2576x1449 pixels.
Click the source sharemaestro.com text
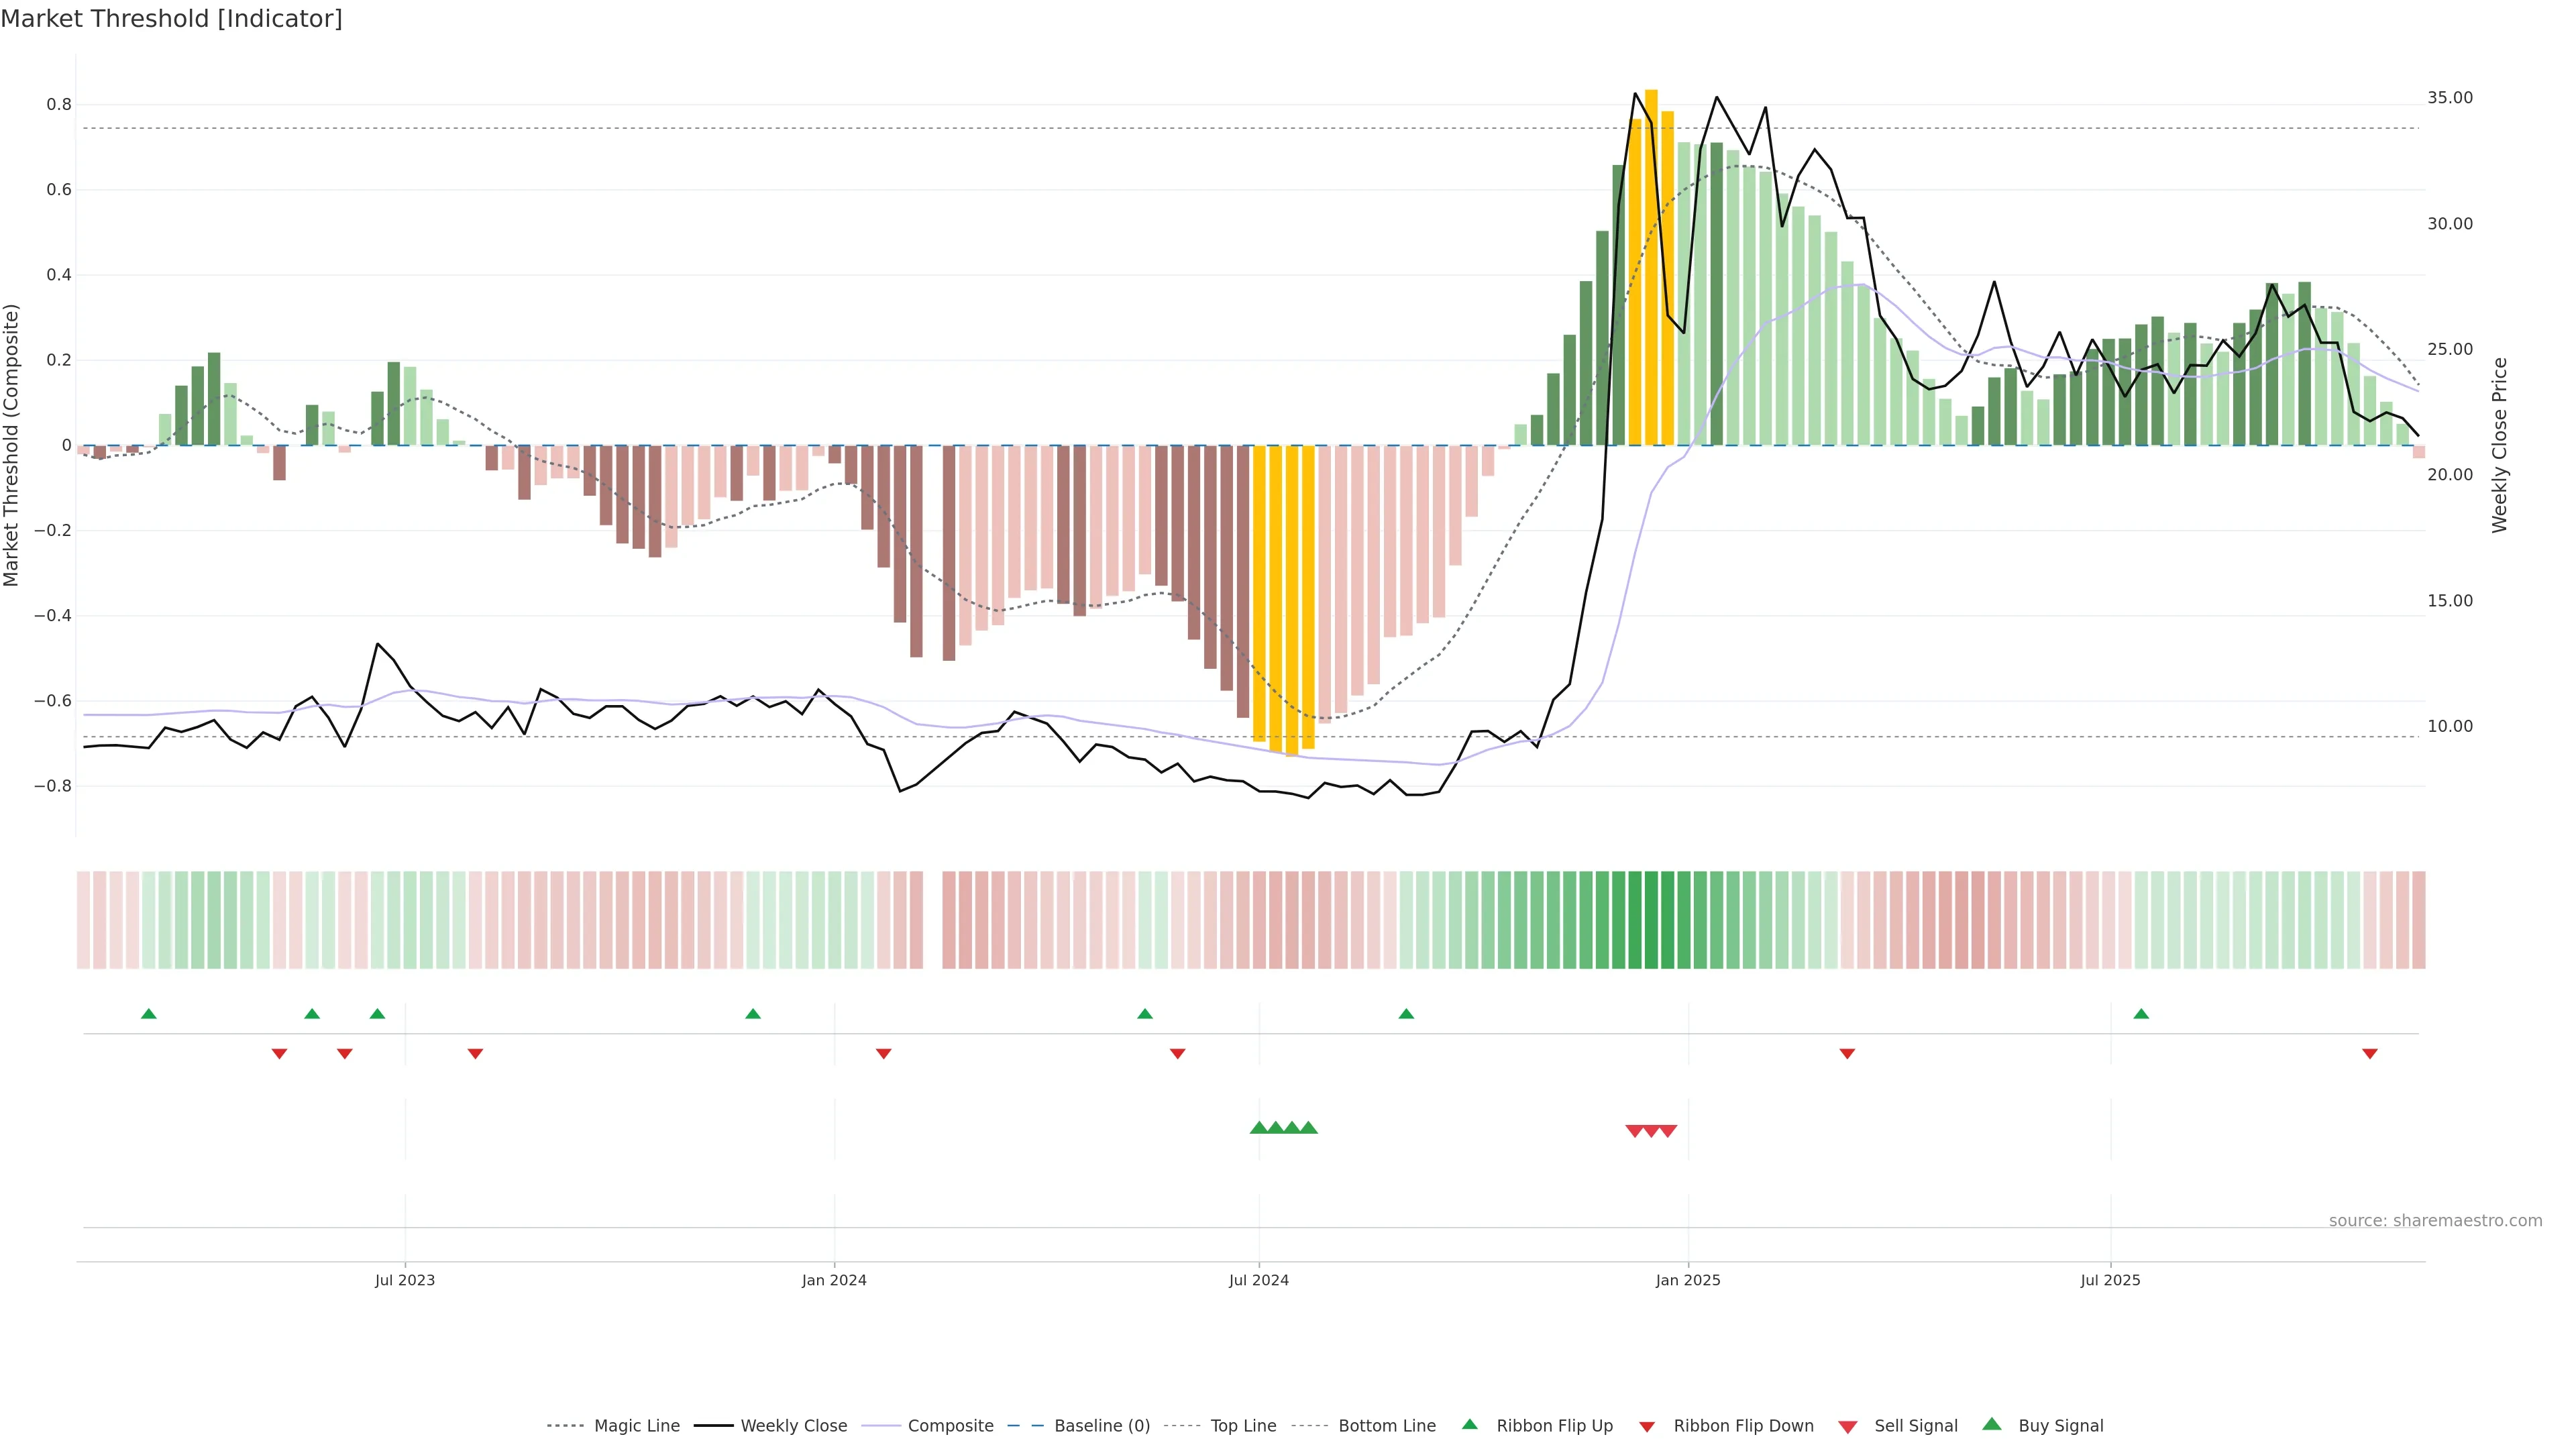[x=2435, y=1221]
